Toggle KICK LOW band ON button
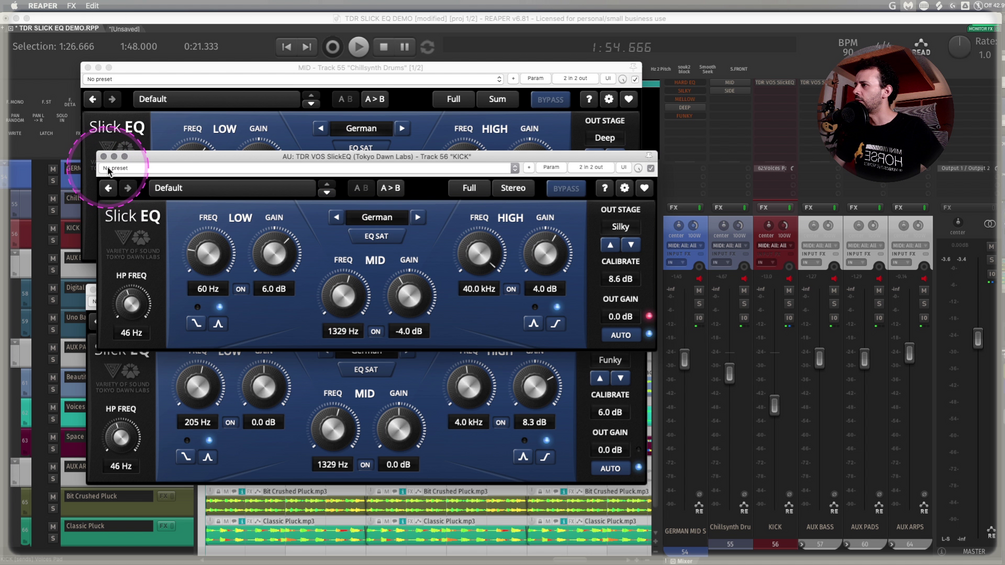Viewport: 1005px width, 565px height. click(240, 289)
